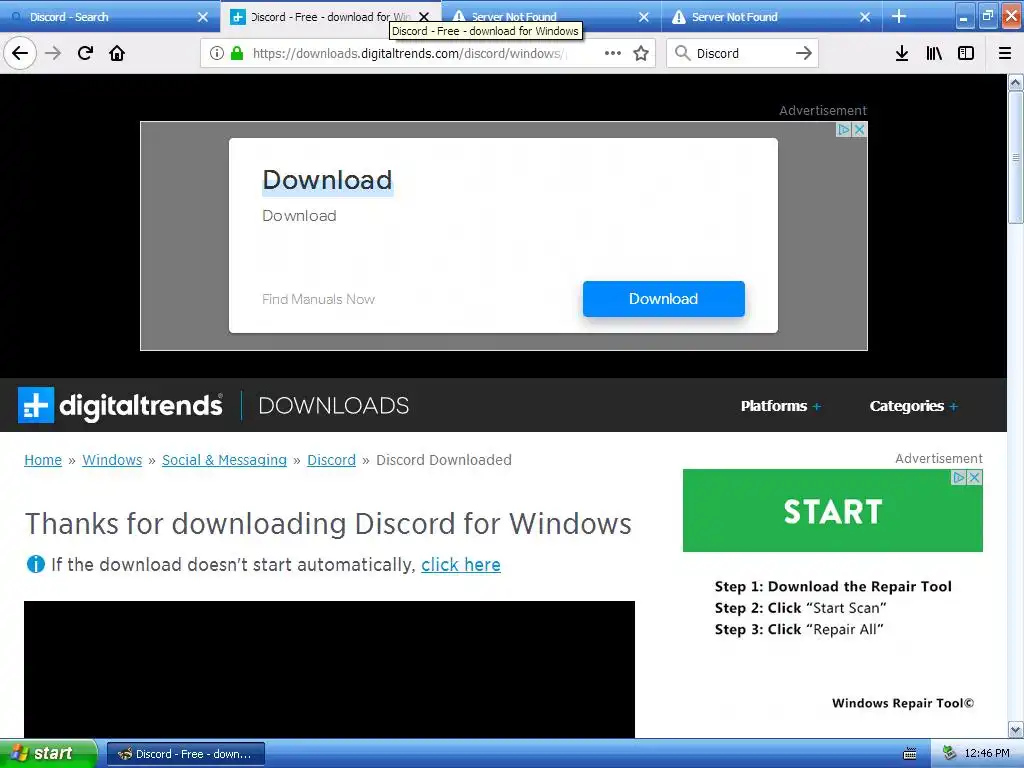Viewport: 1024px width, 768px height.
Task: Click Find Manuals Now text
Action: pos(318,299)
